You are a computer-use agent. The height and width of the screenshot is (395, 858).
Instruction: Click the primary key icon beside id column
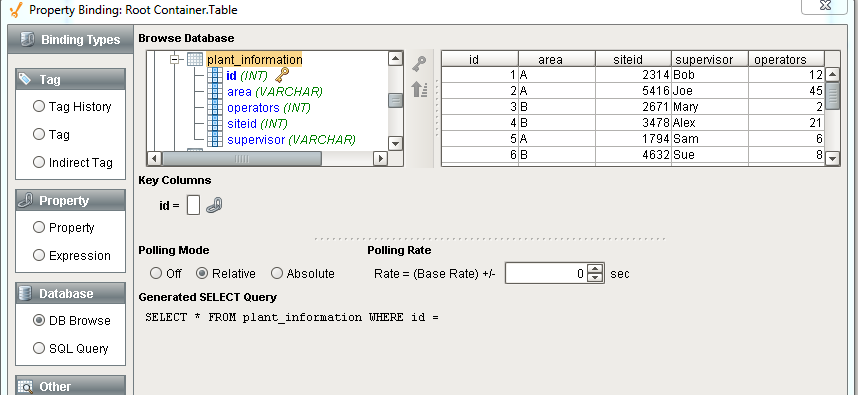tap(281, 75)
